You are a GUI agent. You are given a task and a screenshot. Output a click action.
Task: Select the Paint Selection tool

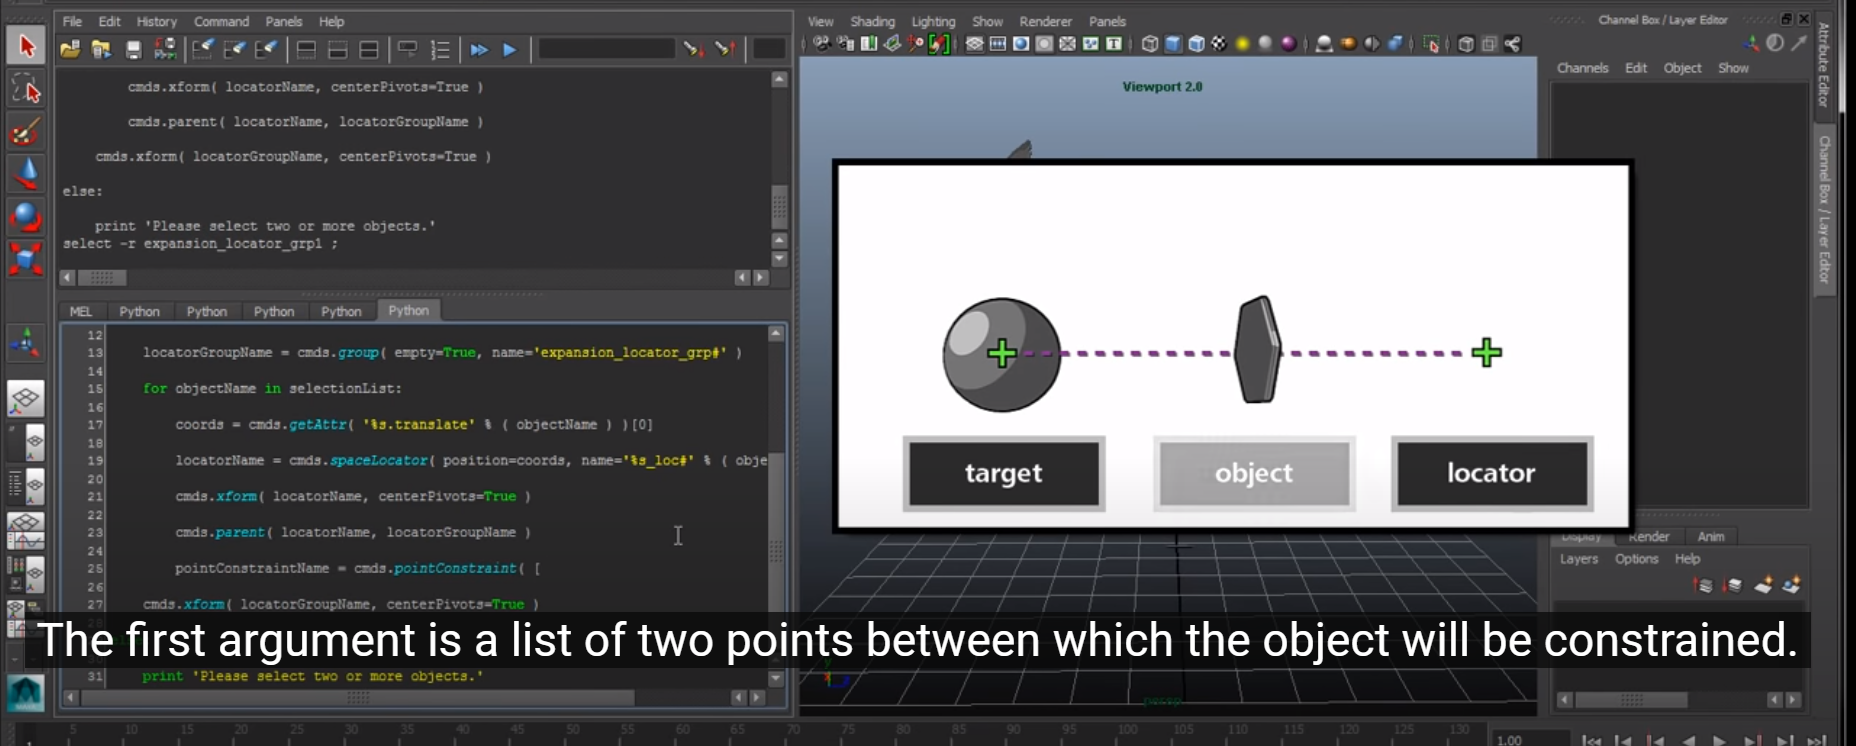pos(26,131)
